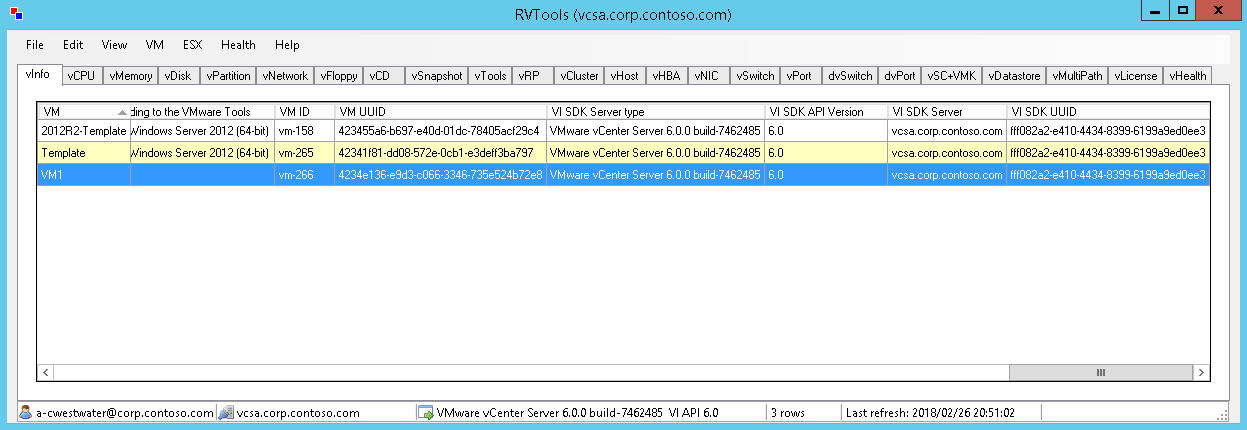The image size is (1247, 430).
Task: Switch to the dvSwitch tab
Action: click(x=851, y=76)
